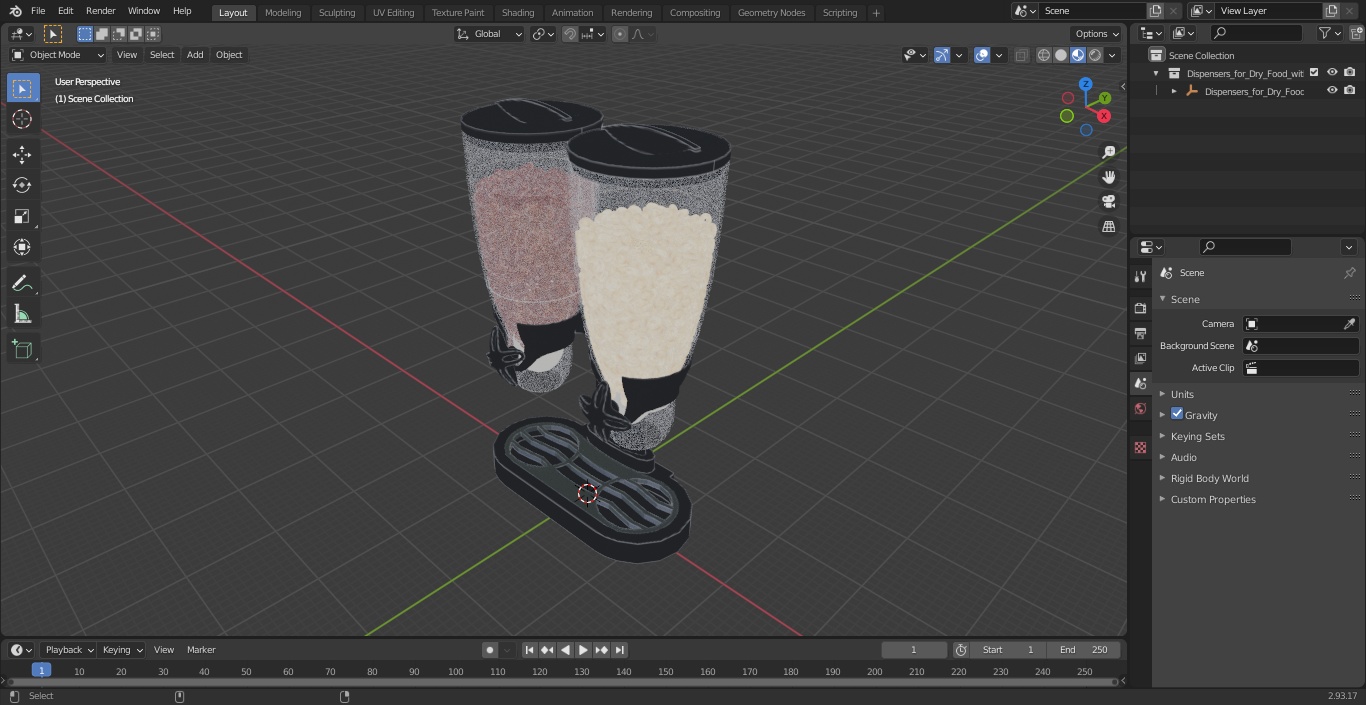Open the viewport Add menu
Screen dimensions: 1366x705
[195, 55]
